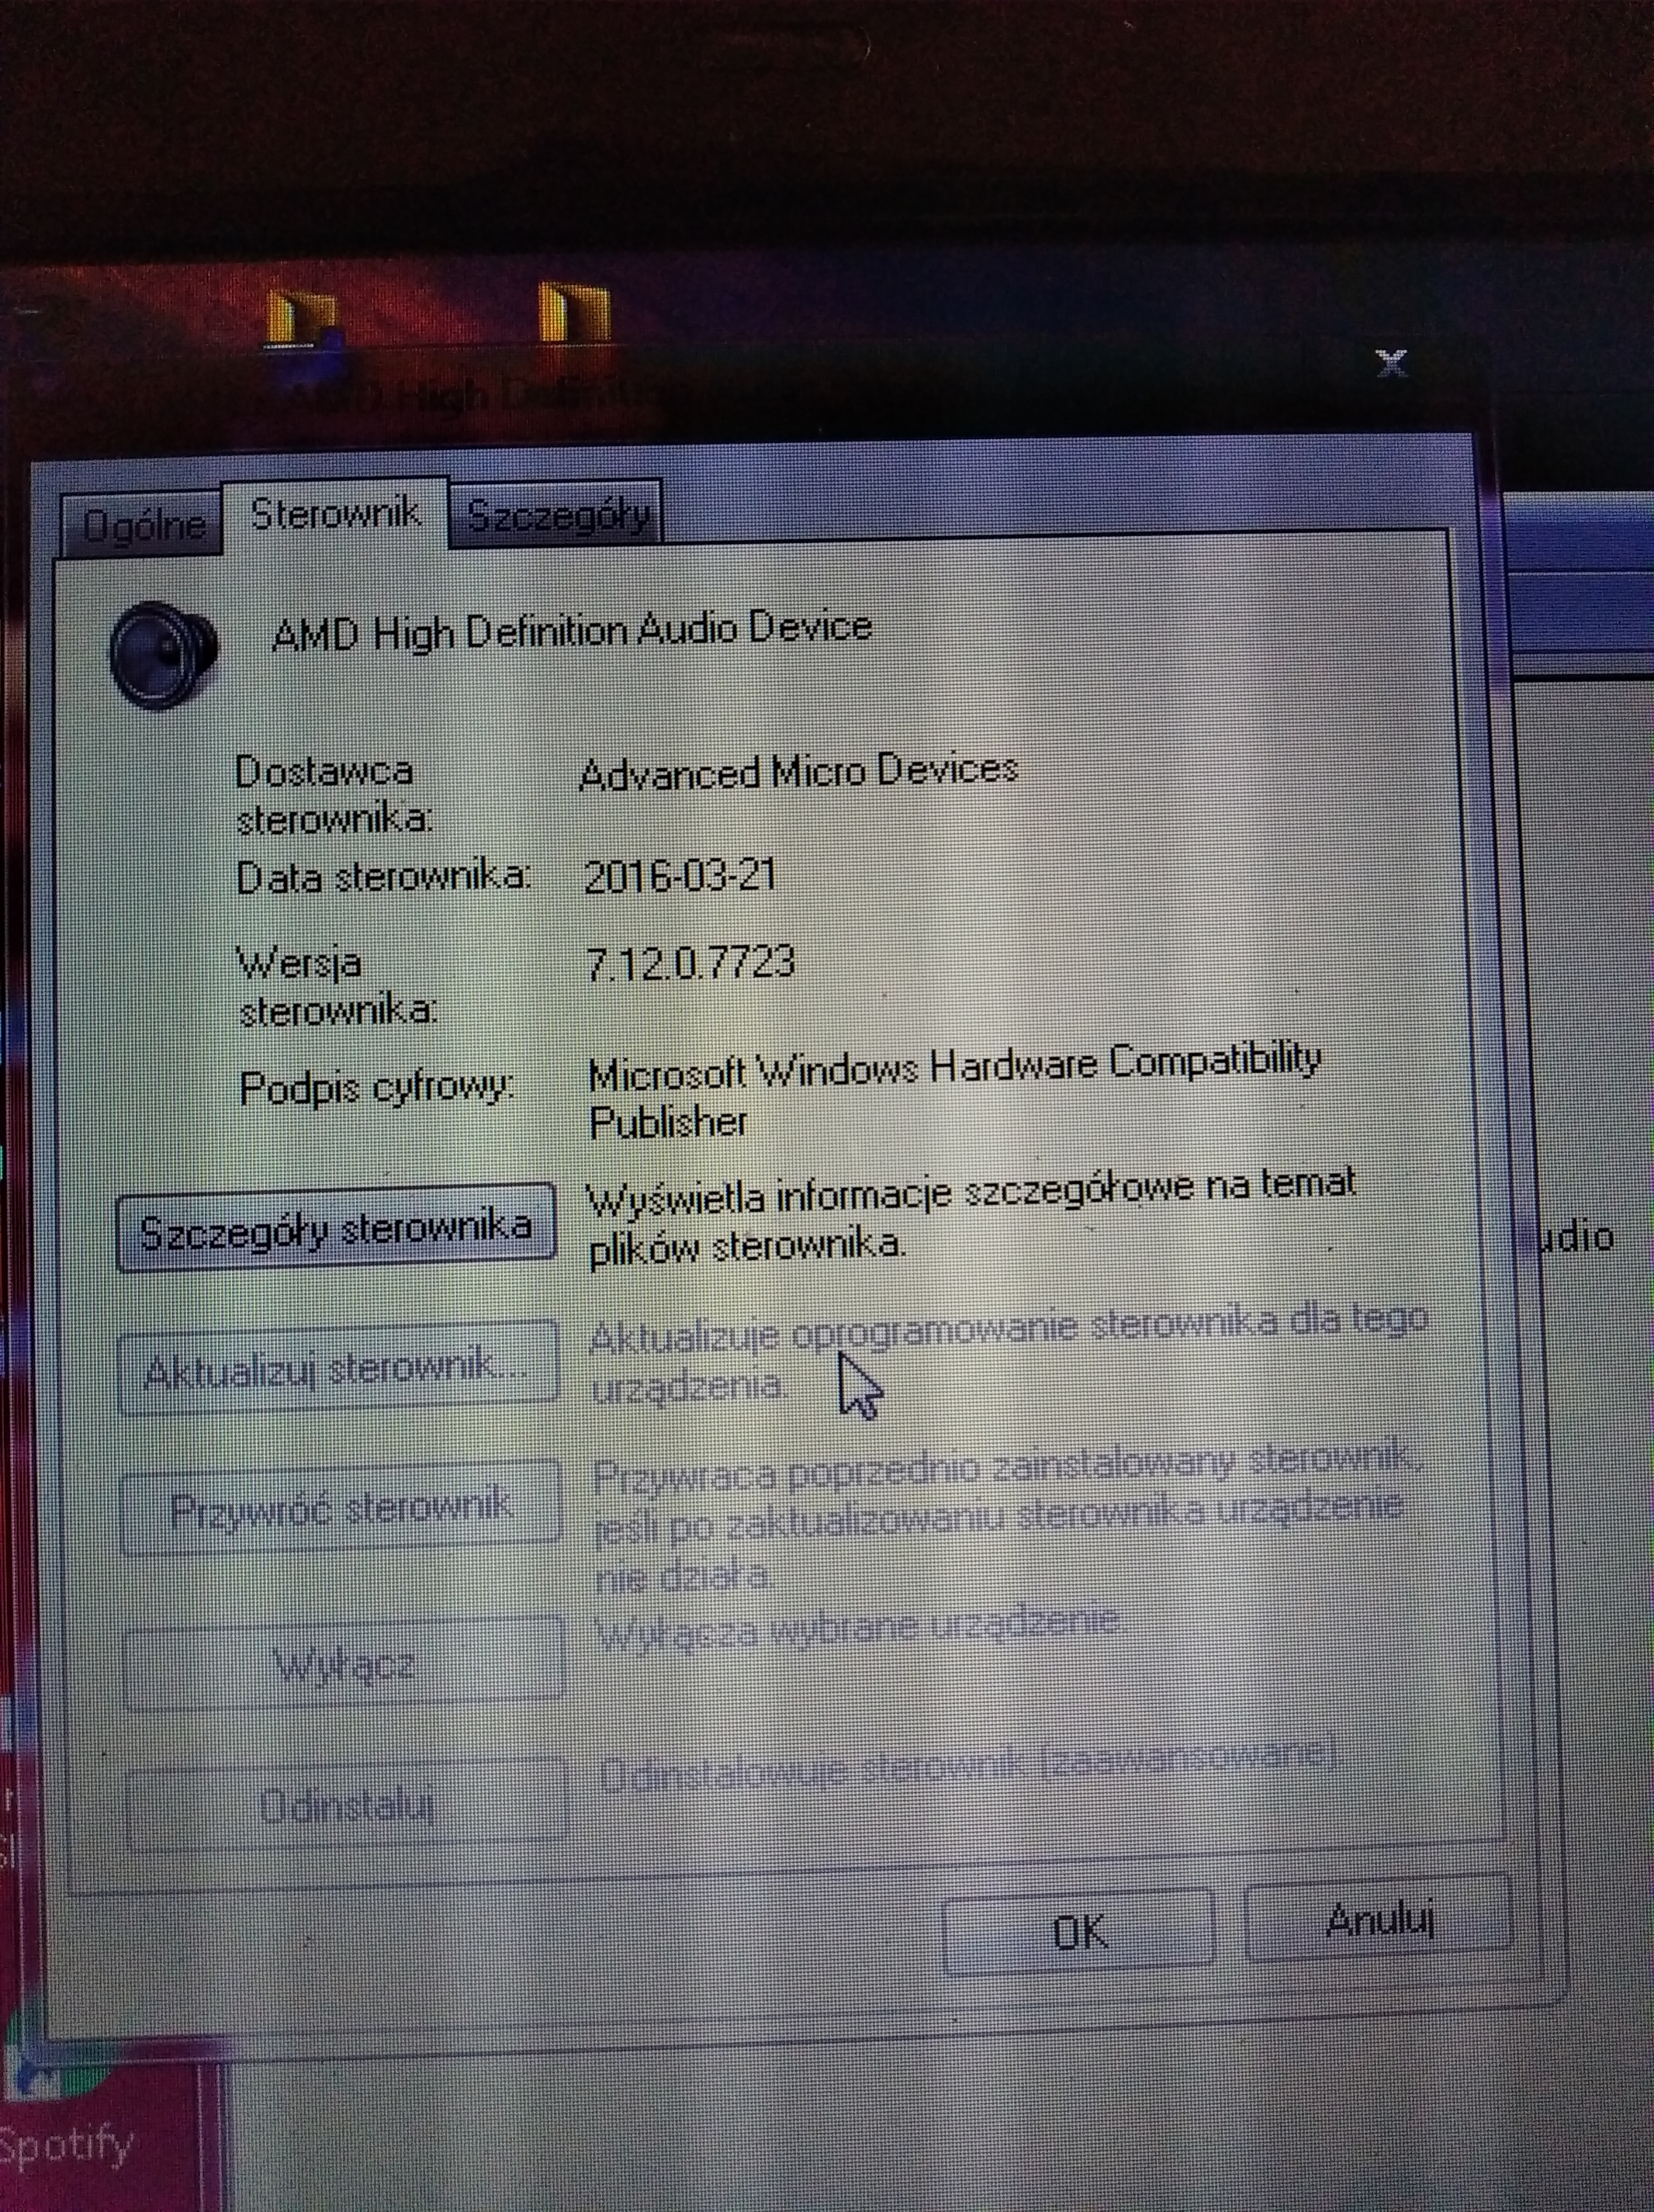This screenshot has width=1654, height=2212.
Task: Click the Podpis cyfrowy label
Action: point(377,1088)
